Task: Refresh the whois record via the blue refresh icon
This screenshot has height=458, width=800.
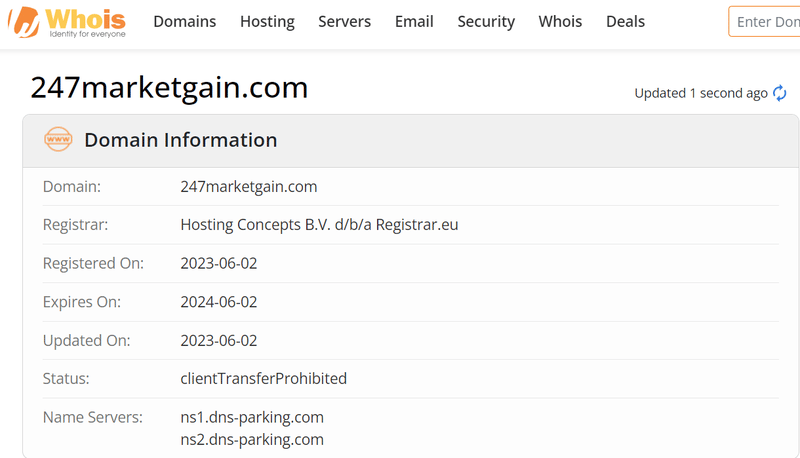Action: (780, 93)
